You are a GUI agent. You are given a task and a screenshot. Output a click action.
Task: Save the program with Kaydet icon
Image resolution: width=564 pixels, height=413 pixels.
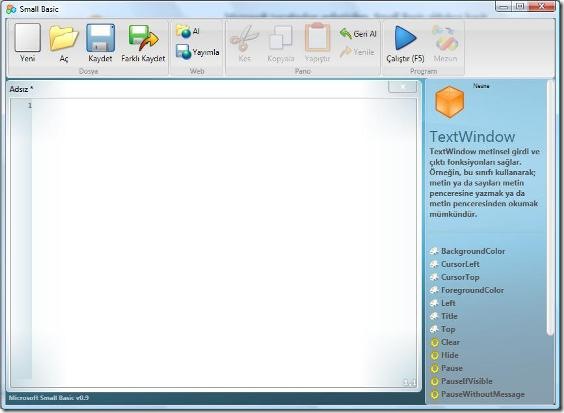pyautogui.click(x=100, y=38)
